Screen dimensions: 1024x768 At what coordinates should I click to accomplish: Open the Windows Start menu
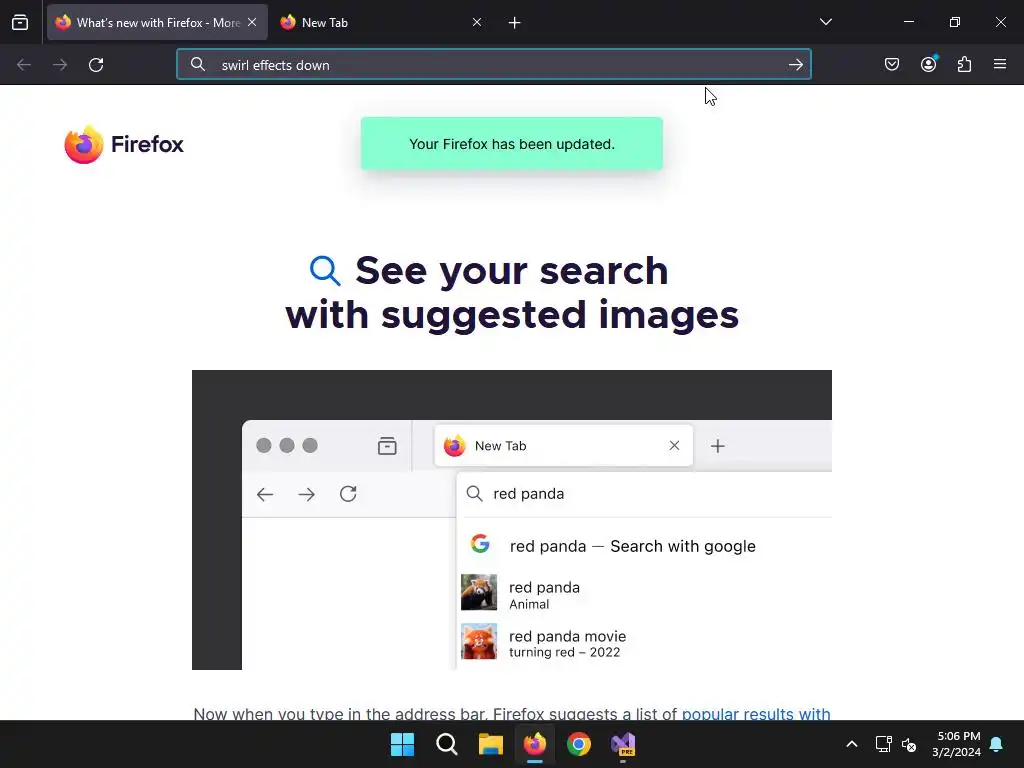(402, 744)
